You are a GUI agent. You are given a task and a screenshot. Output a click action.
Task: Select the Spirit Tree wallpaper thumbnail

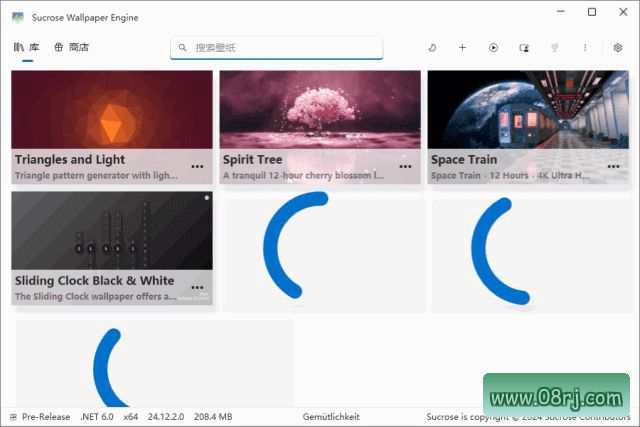(x=320, y=109)
